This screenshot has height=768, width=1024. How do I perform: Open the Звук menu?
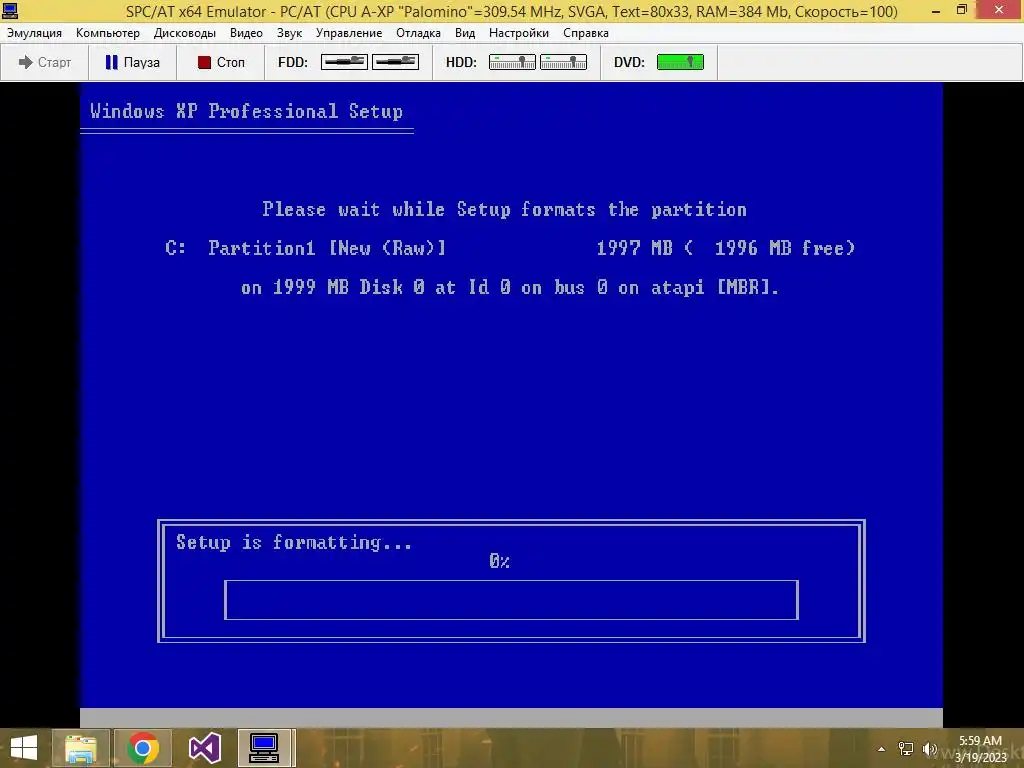[289, 33]
